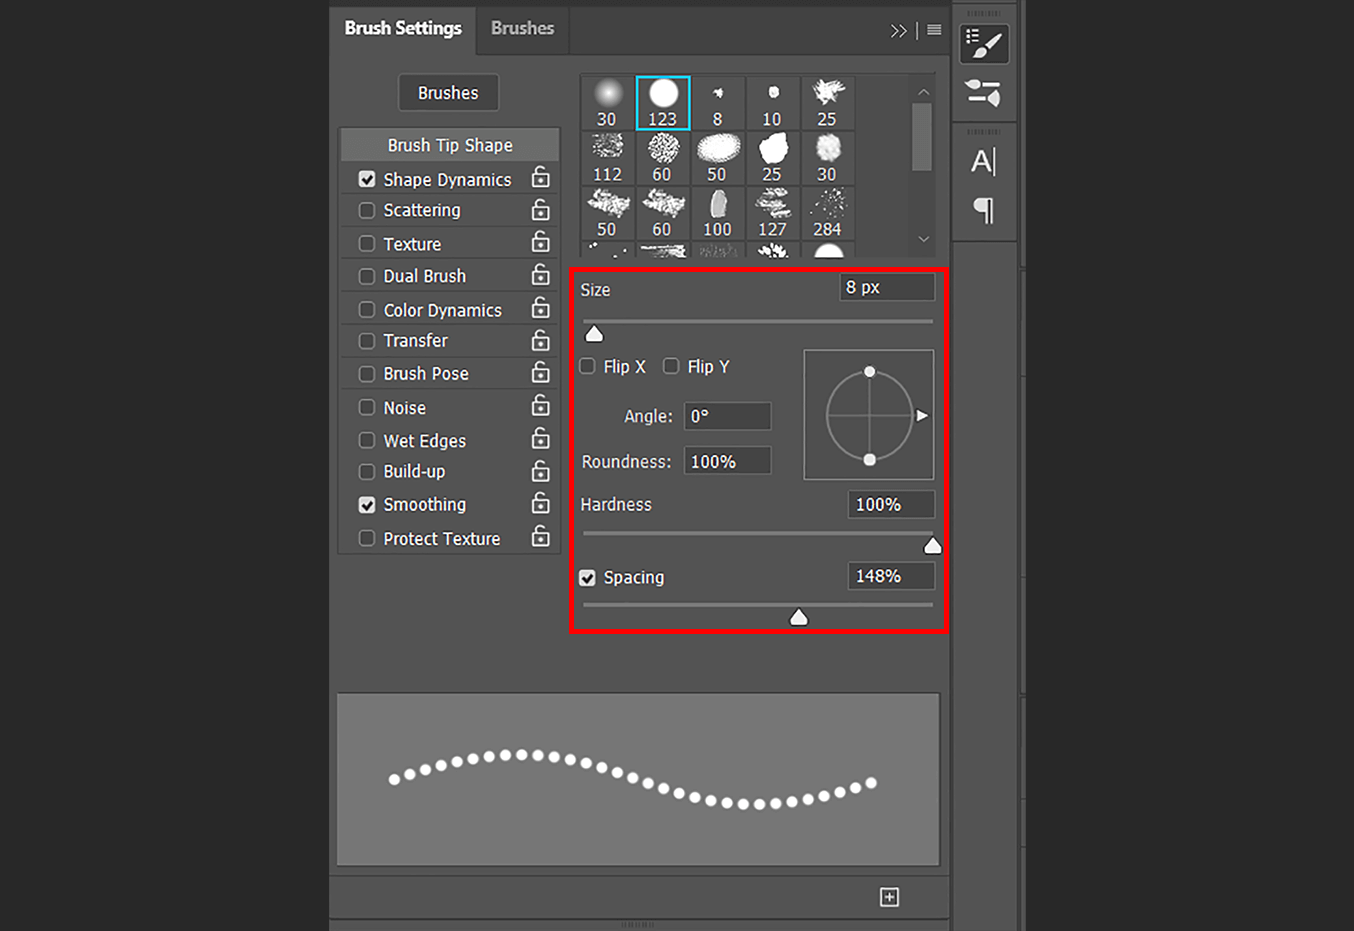Viewport: 1354px width, 931px height.
Task: Switch to the Brushes tab
Action: [x=522, y=28]
